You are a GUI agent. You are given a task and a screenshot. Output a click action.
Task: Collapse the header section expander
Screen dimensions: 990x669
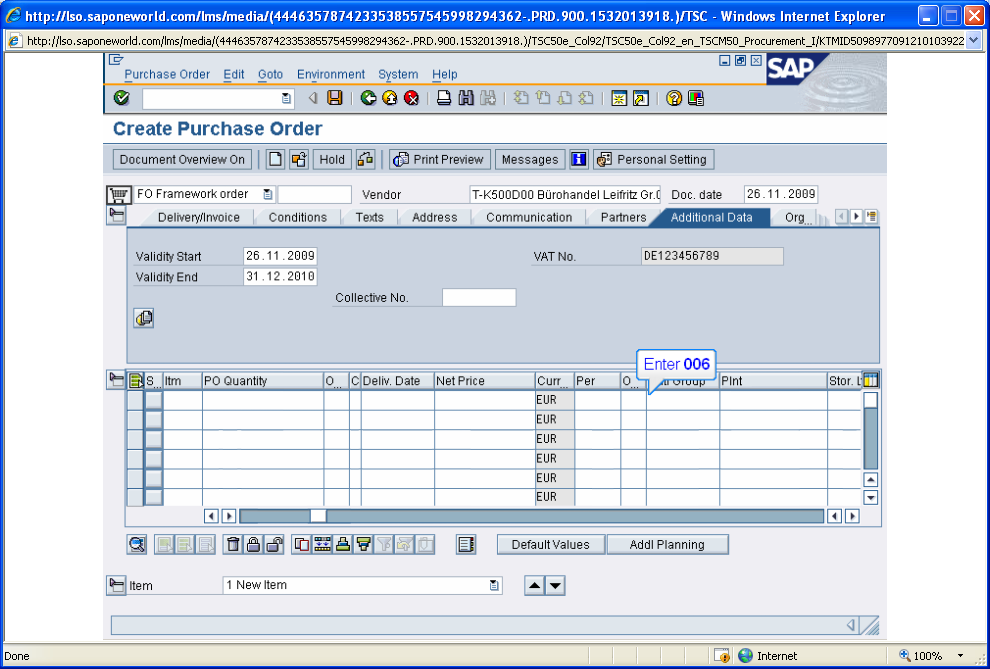coord(117,216)
